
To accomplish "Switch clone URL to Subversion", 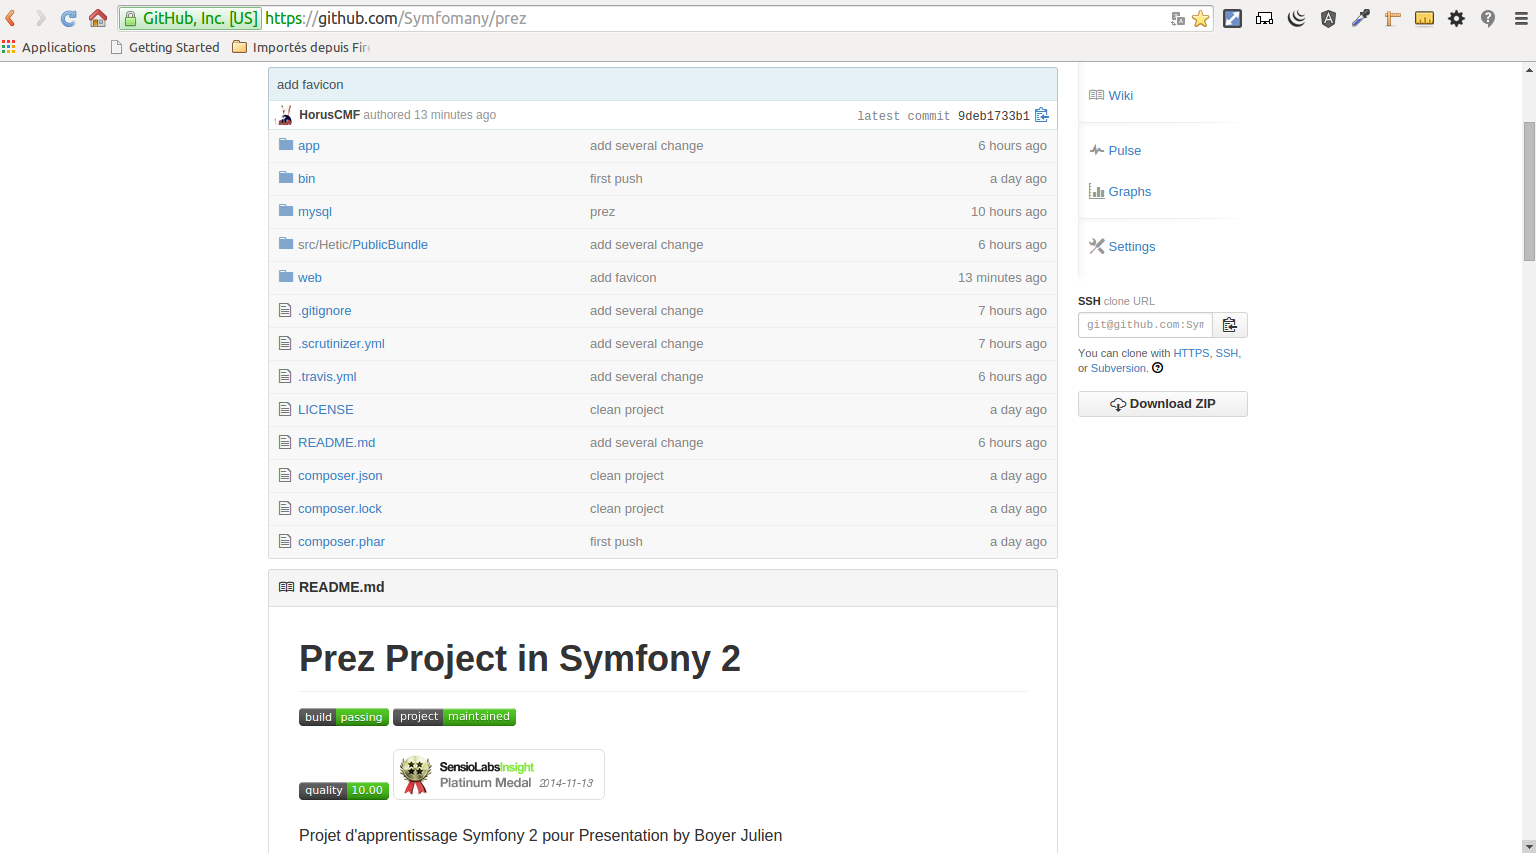I will (x=1118, y=368).
